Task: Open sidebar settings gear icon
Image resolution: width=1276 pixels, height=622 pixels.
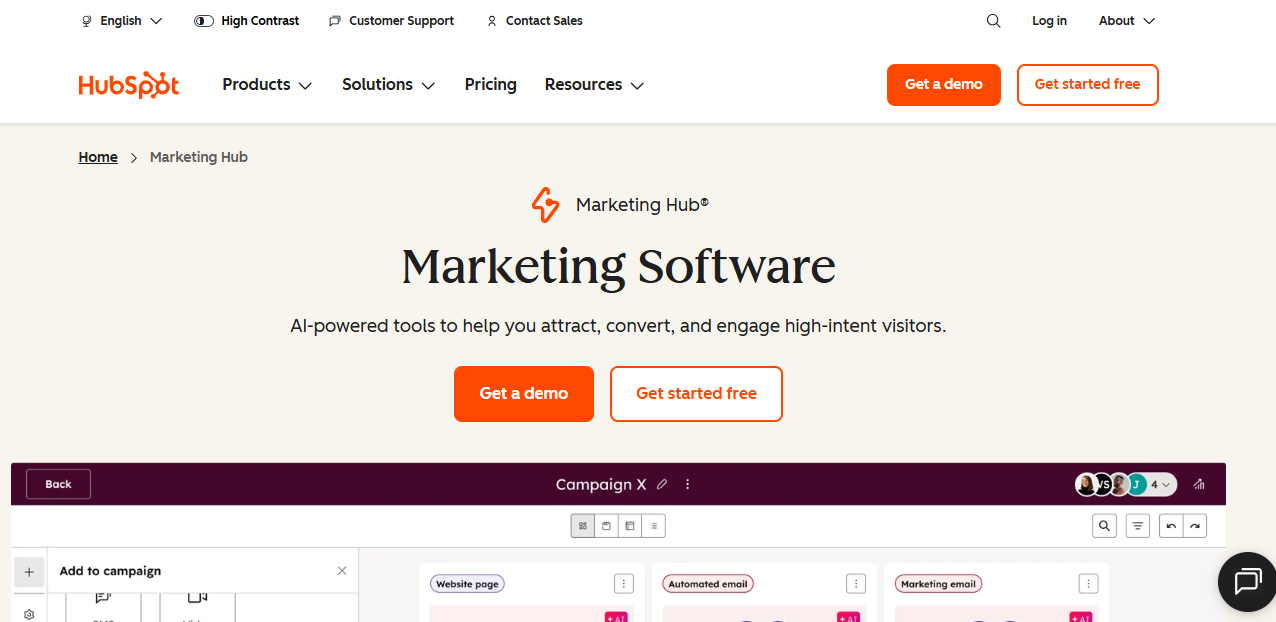Action: (29, 614)
